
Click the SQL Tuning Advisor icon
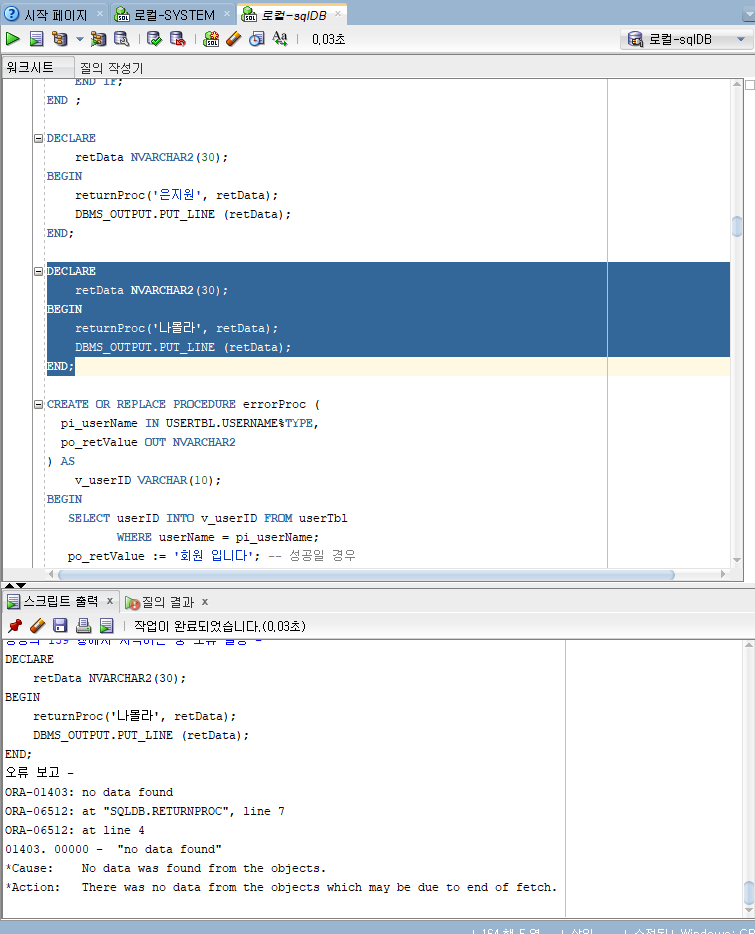coord(122,39)
